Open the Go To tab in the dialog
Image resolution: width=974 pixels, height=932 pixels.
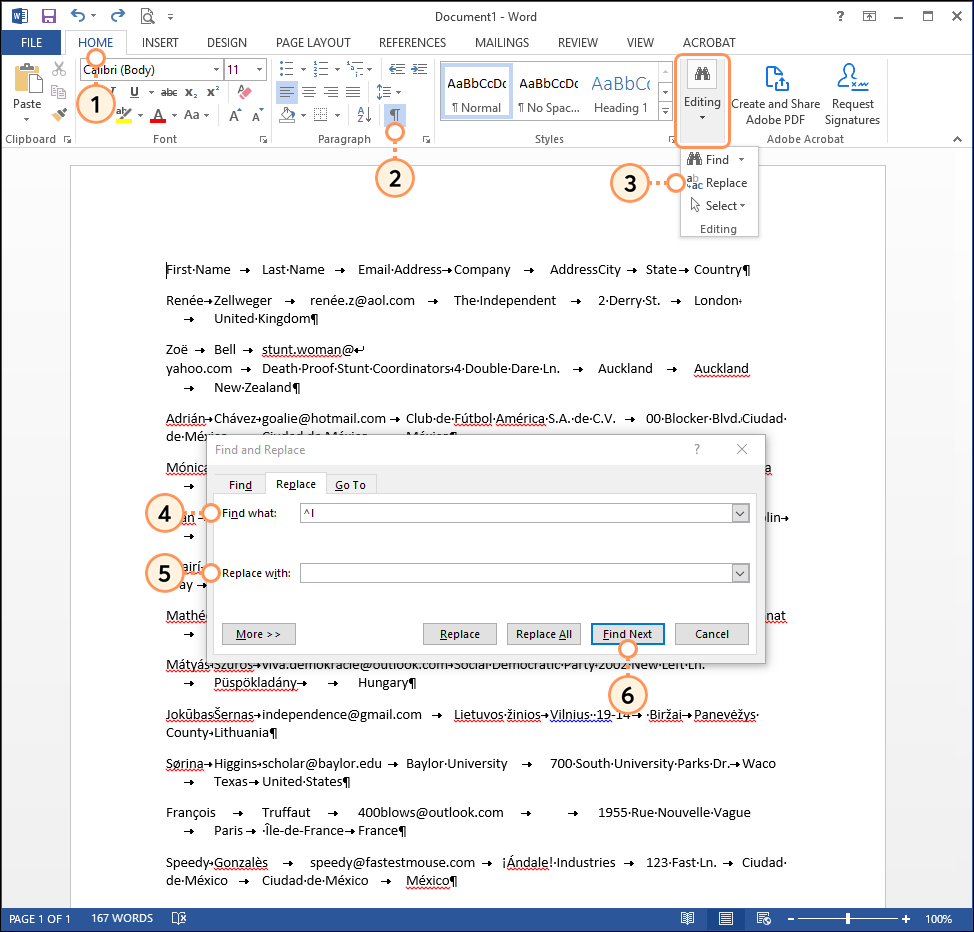[x=350, y=485]
